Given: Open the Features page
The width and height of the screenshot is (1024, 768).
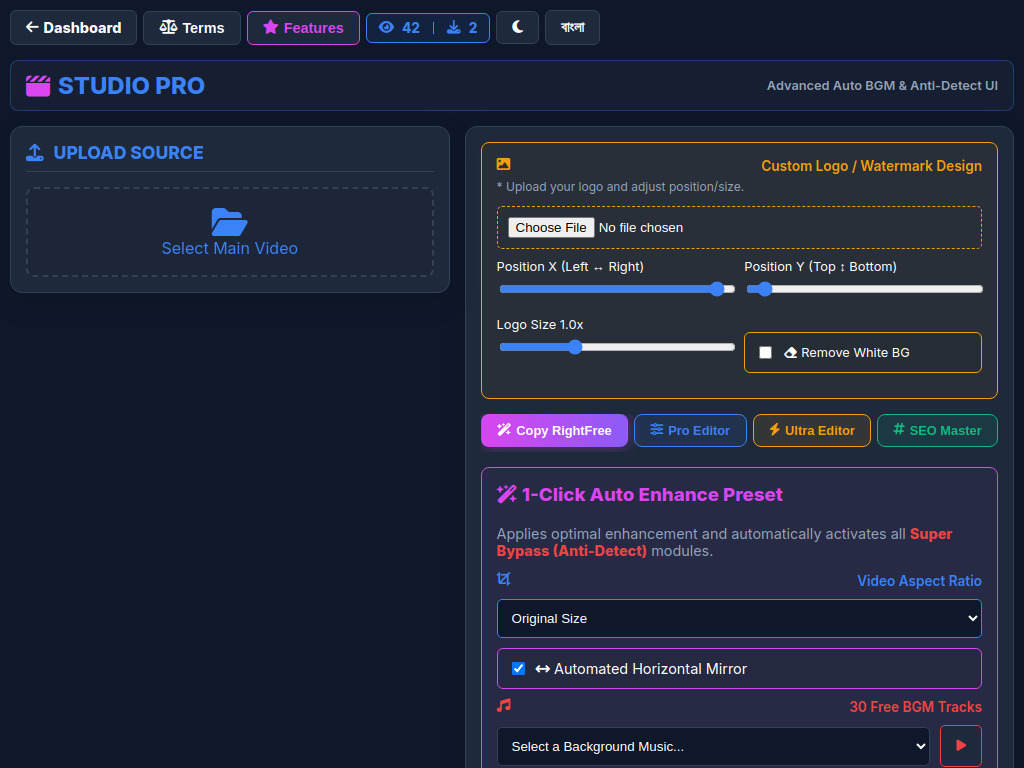Looking at the screenshot, I should pos(303,27).
